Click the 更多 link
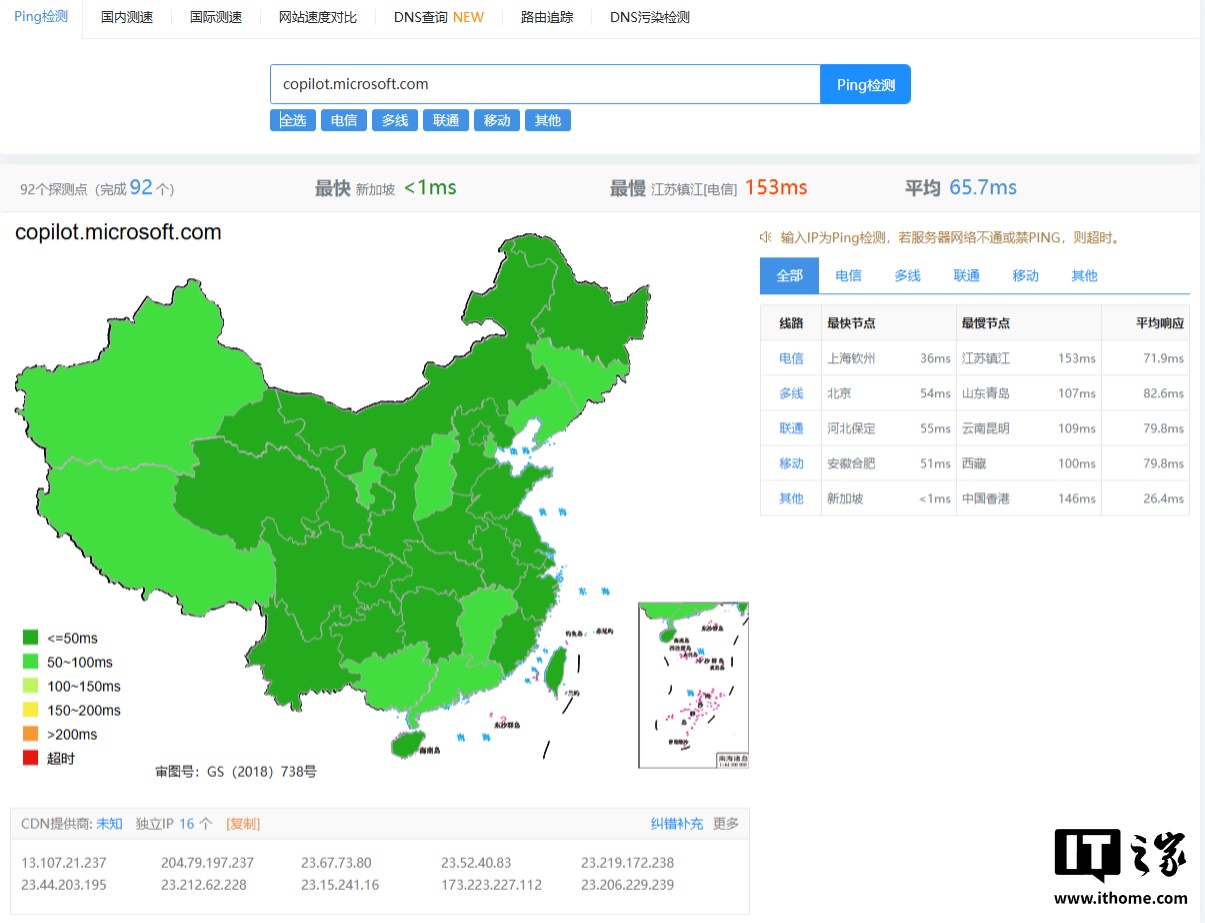The height and width of the screenshot is (923, 1205). click(726, 824)
